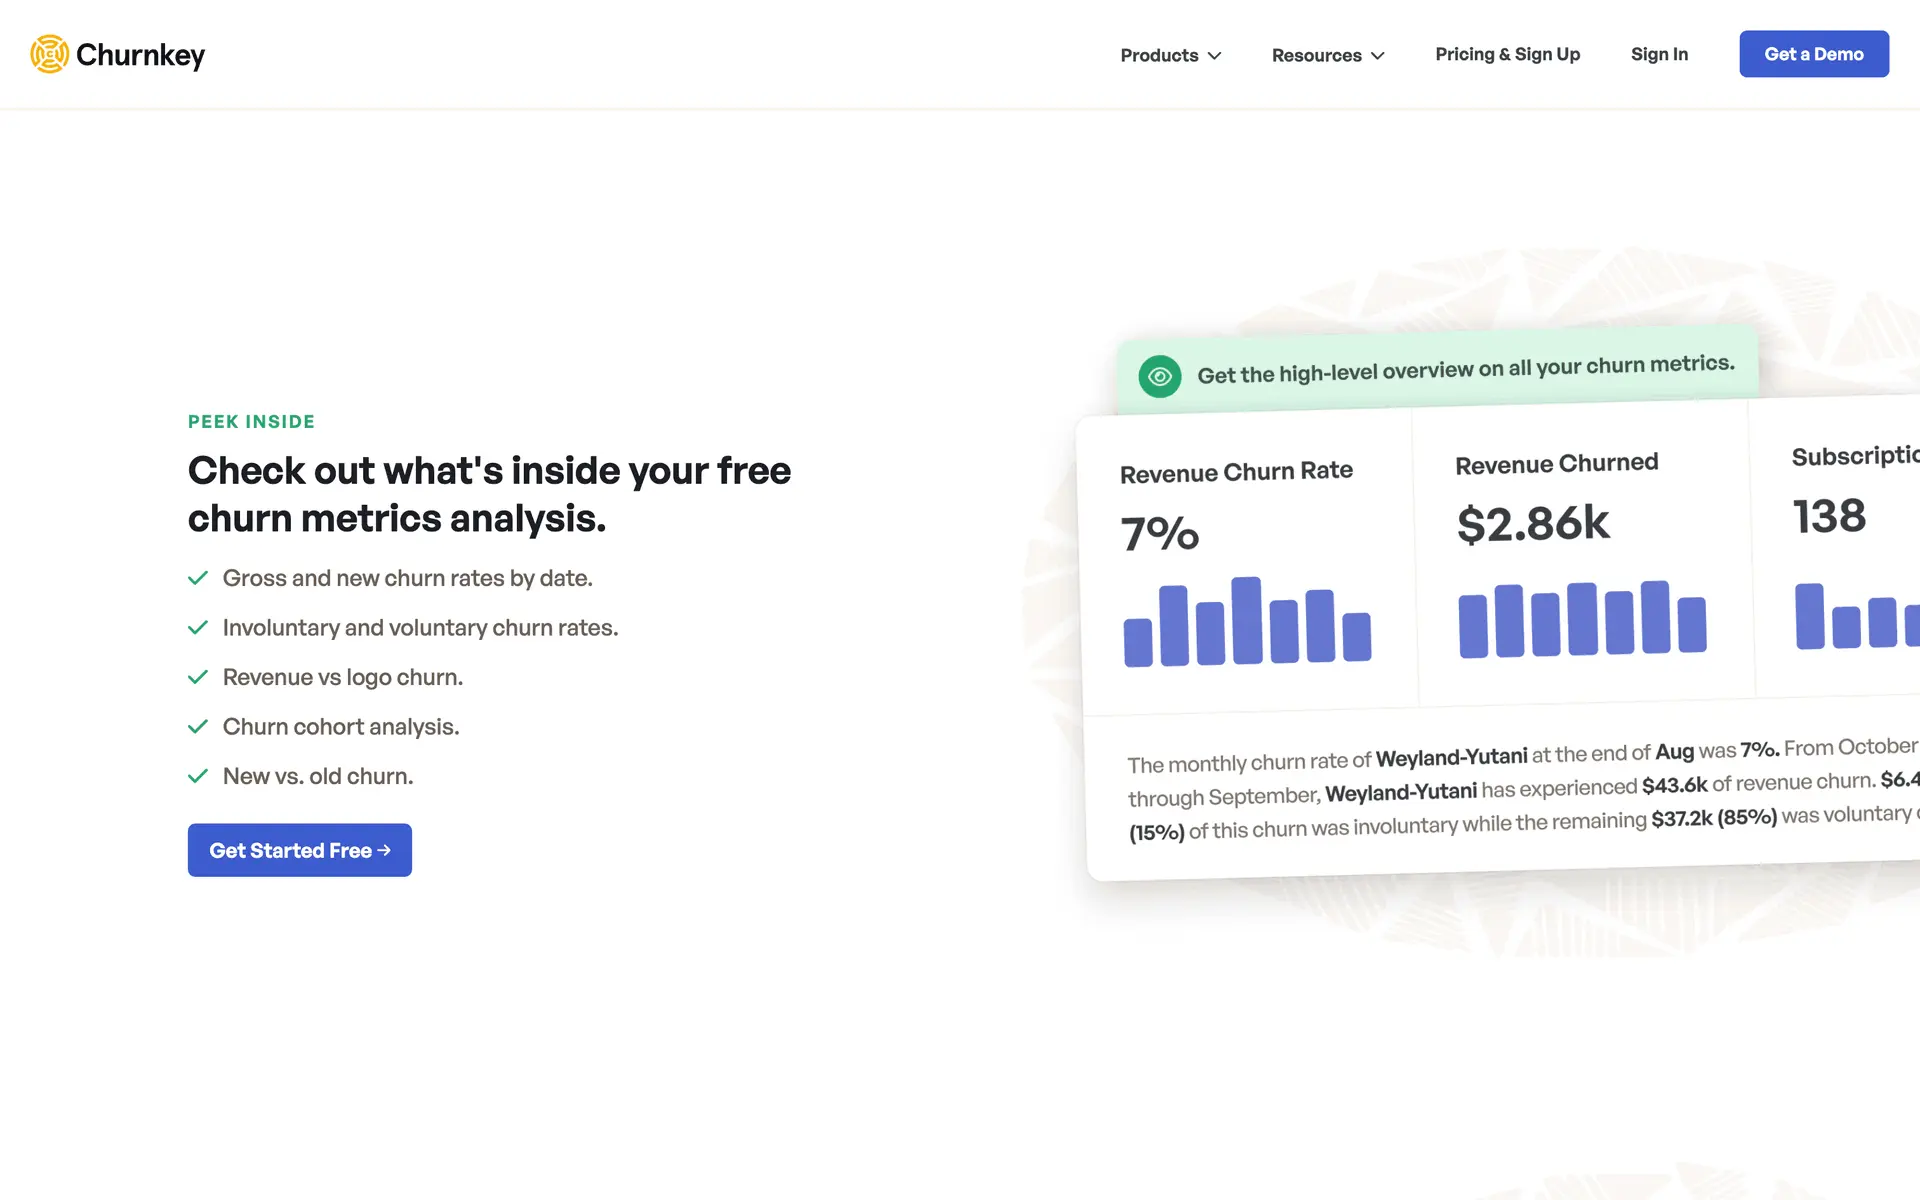Click checkmark next to Gross and new churn rates
The height and width of the screenshot is (1200, 1920).
click(198, 578)
